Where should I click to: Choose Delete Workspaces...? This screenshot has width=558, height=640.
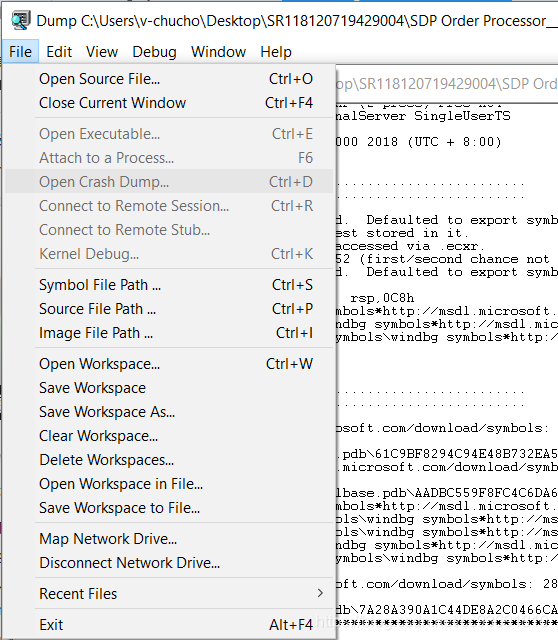169,460
